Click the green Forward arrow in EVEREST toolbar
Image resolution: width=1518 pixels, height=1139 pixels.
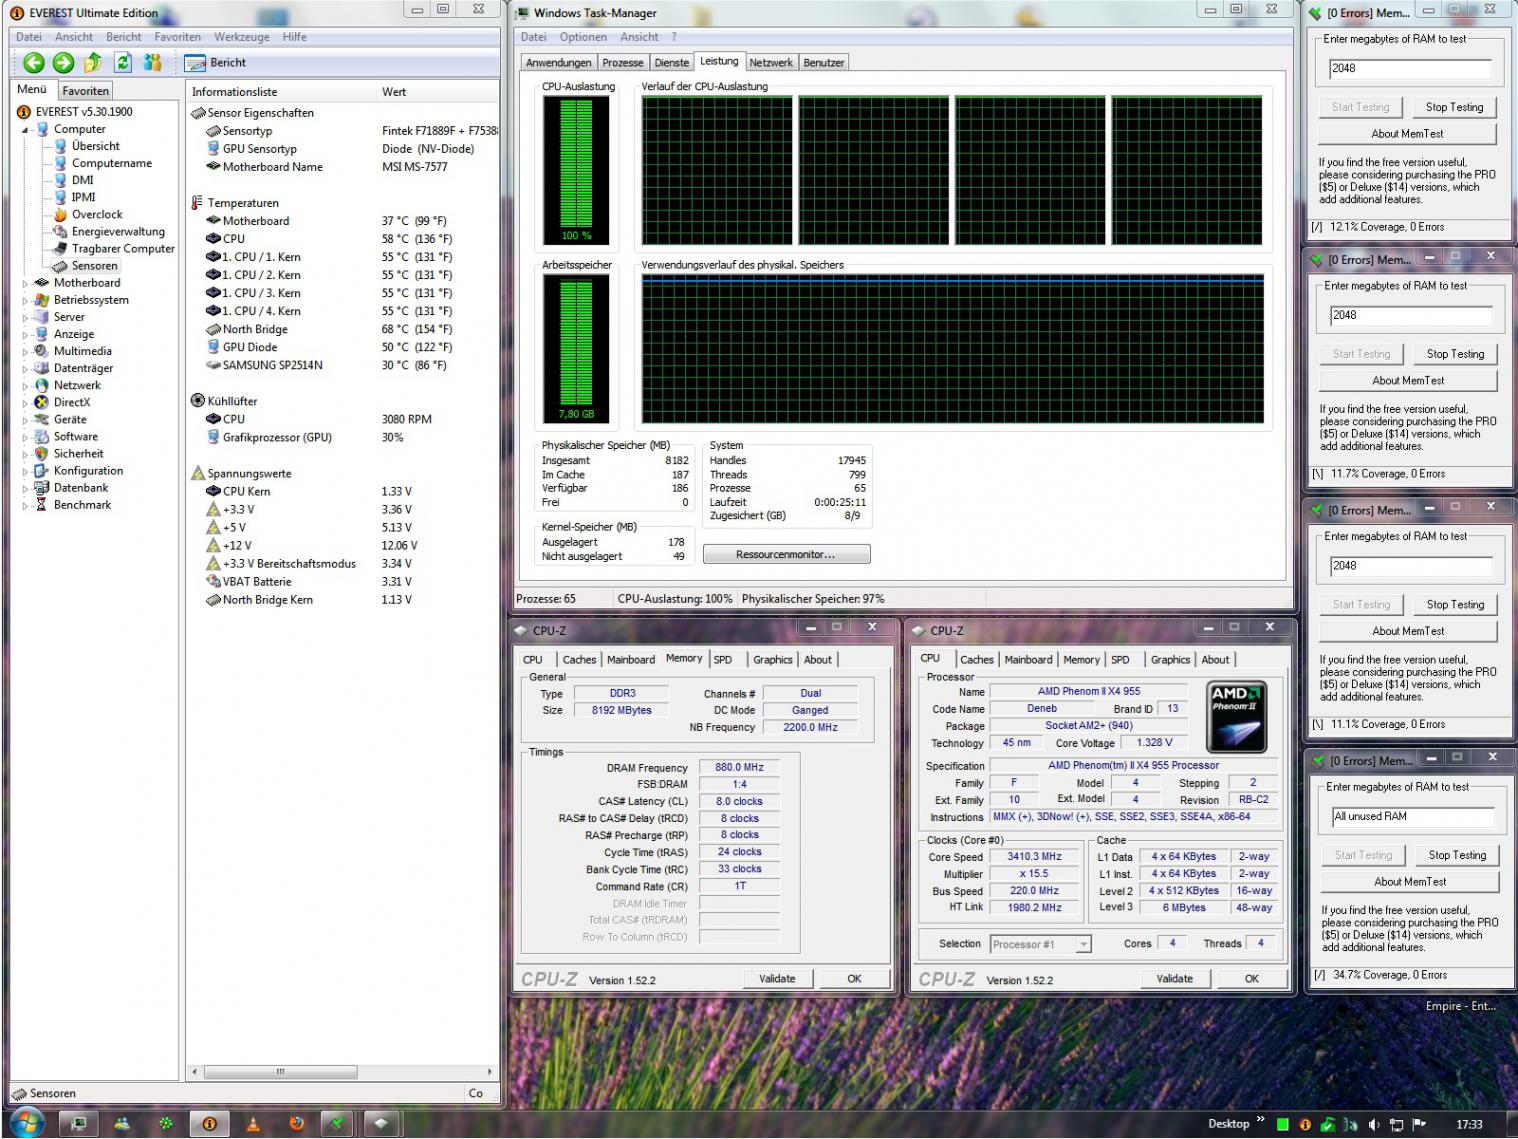coord(63,63)
